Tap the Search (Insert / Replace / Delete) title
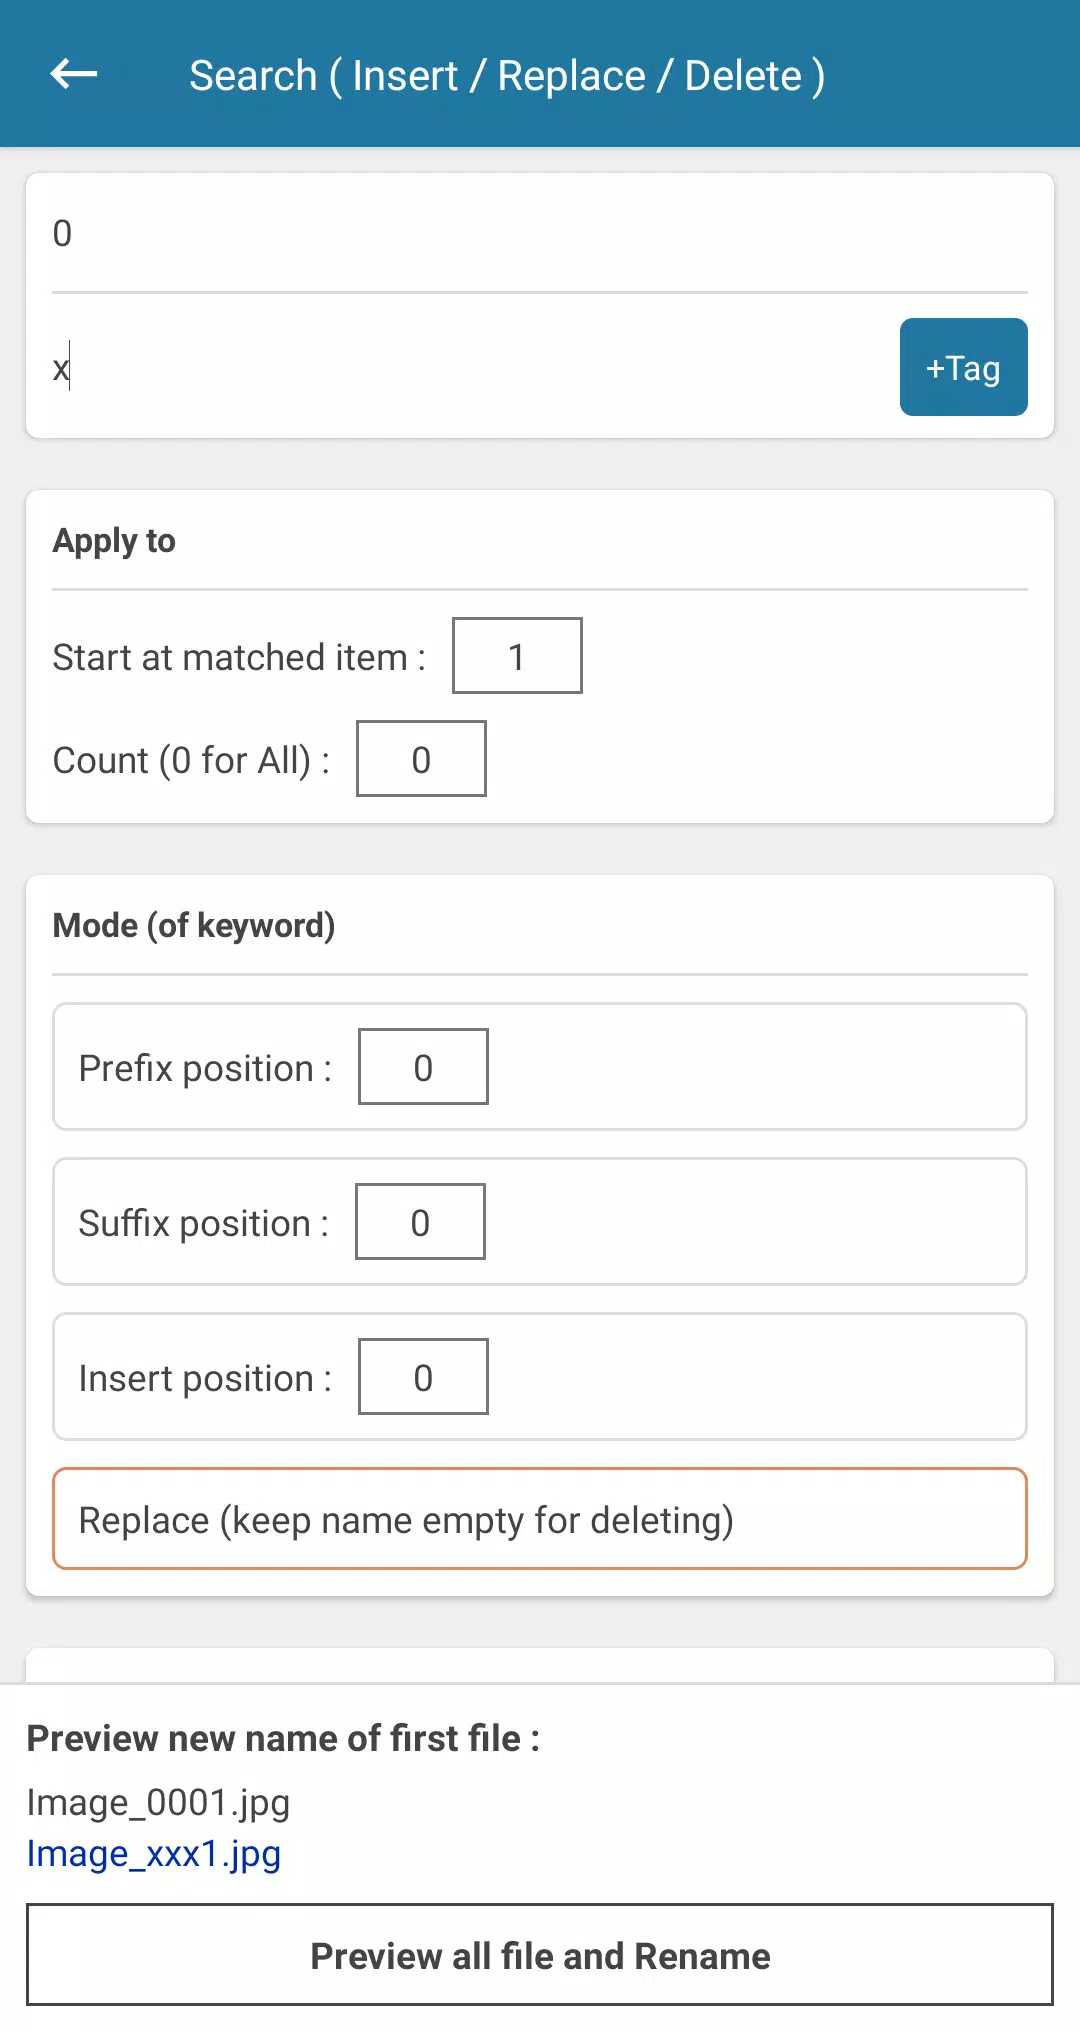1080x2031 pixels. tap(507, 76)
